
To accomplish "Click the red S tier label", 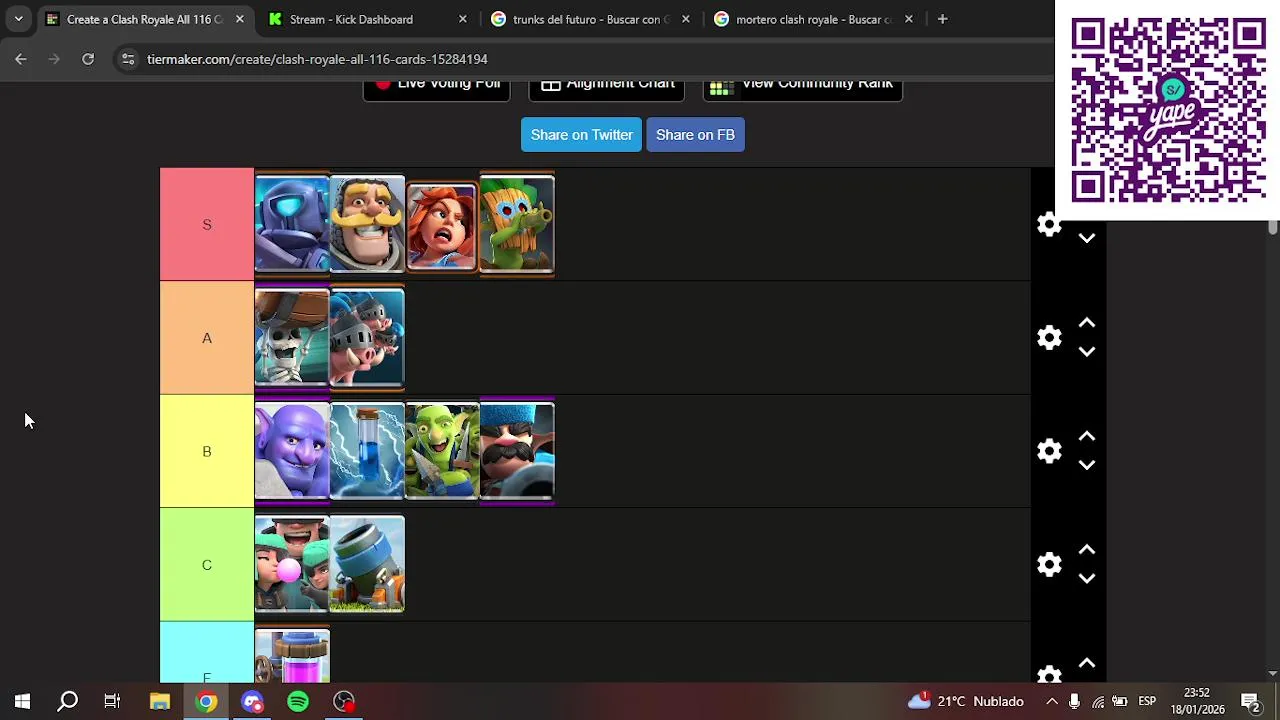I will [207, 224].
